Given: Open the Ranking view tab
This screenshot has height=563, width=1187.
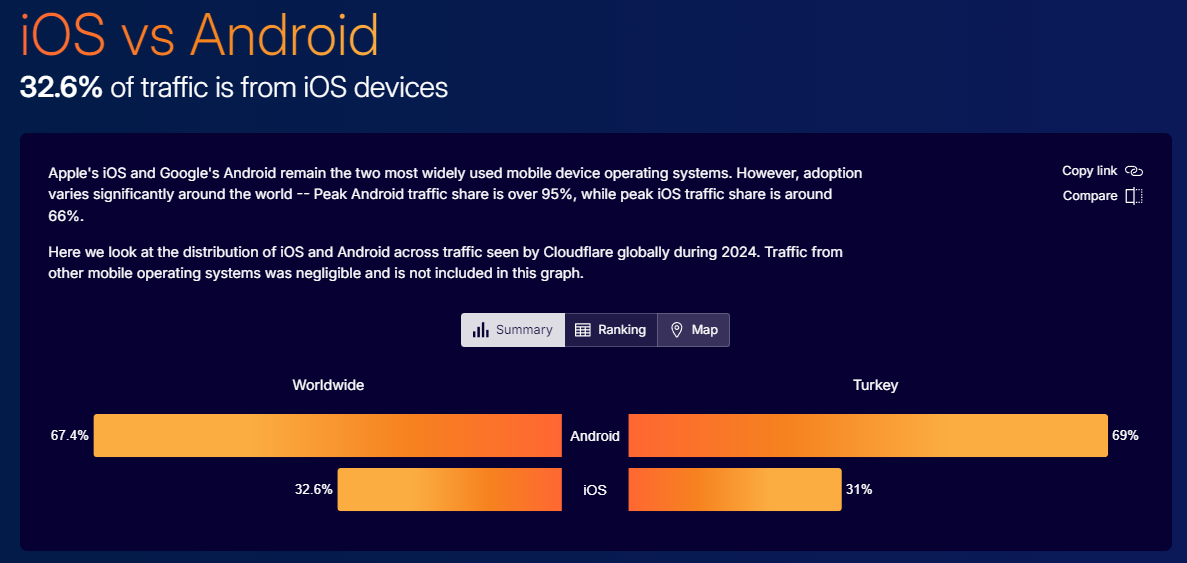Looking at the screenshot, I should click(x=611, y=330).
